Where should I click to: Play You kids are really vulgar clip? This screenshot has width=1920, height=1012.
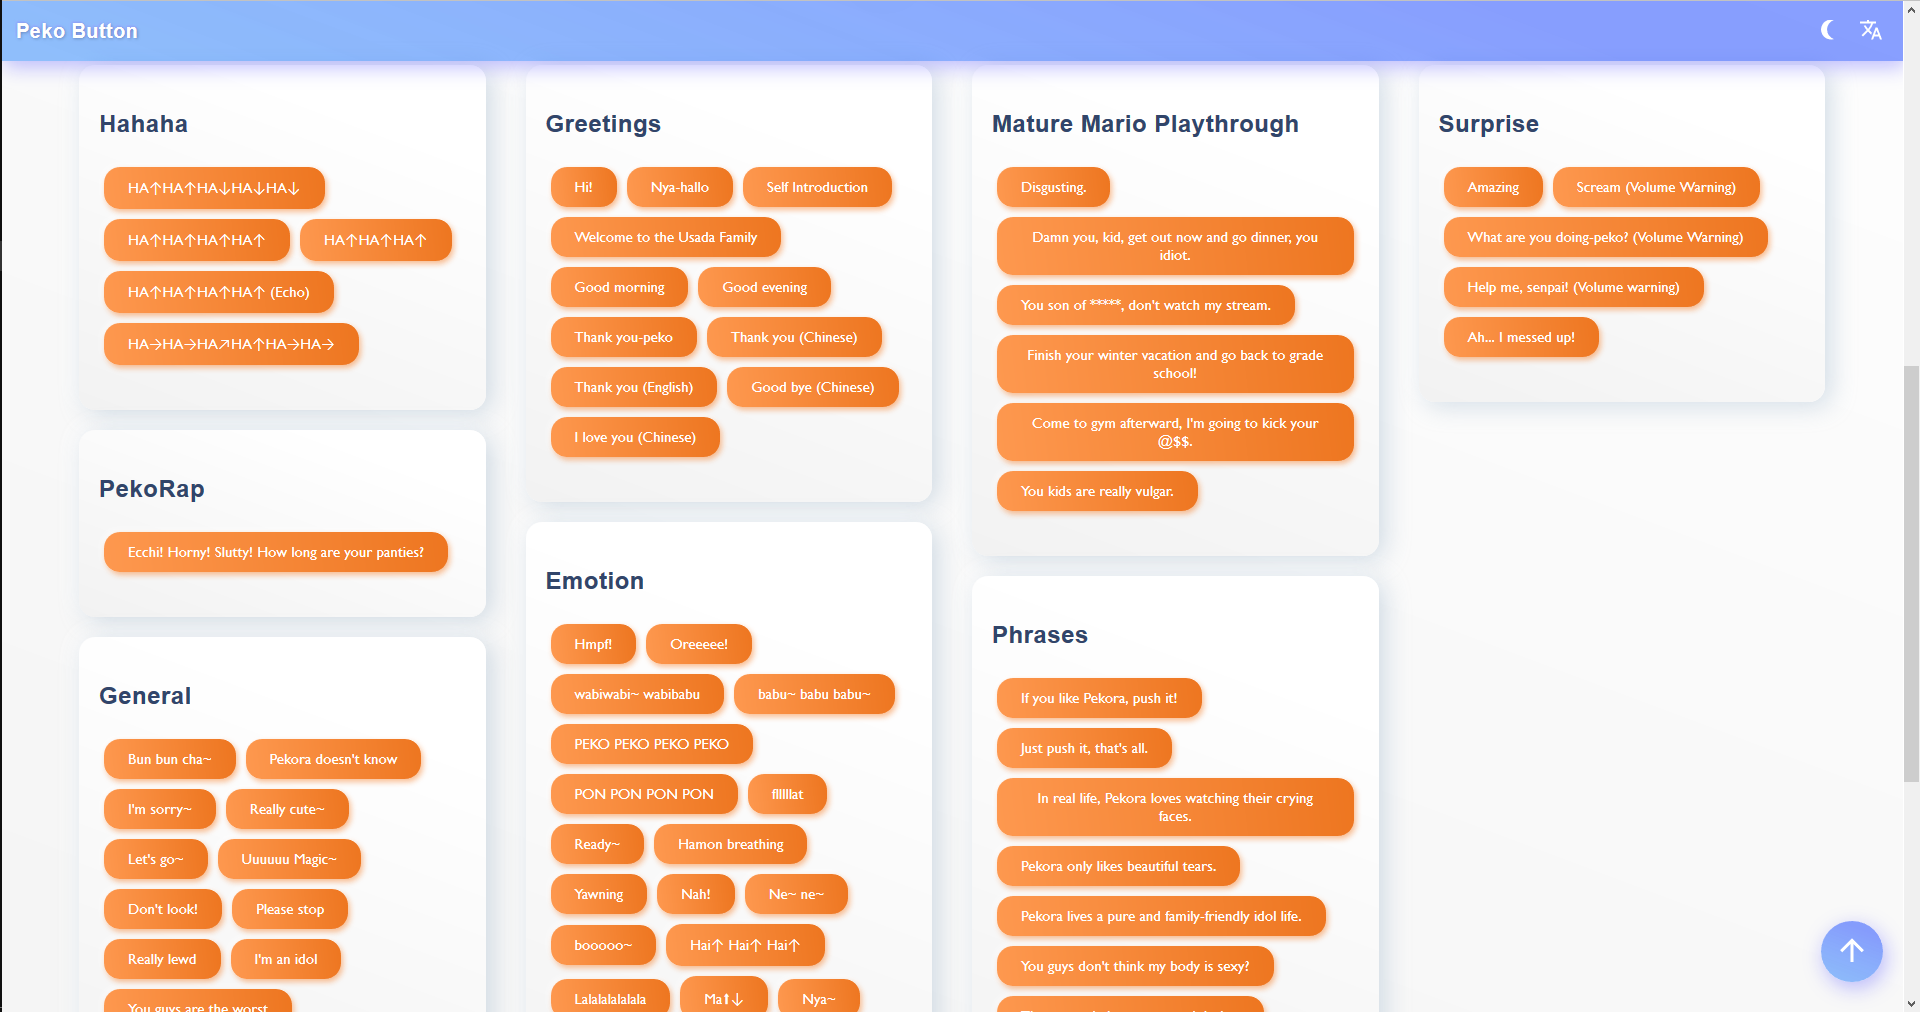[x=1097, y=491]
